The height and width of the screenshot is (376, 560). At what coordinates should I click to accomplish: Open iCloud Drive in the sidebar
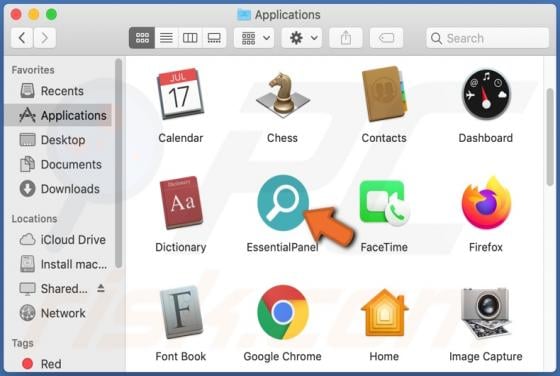click(59, 240)
